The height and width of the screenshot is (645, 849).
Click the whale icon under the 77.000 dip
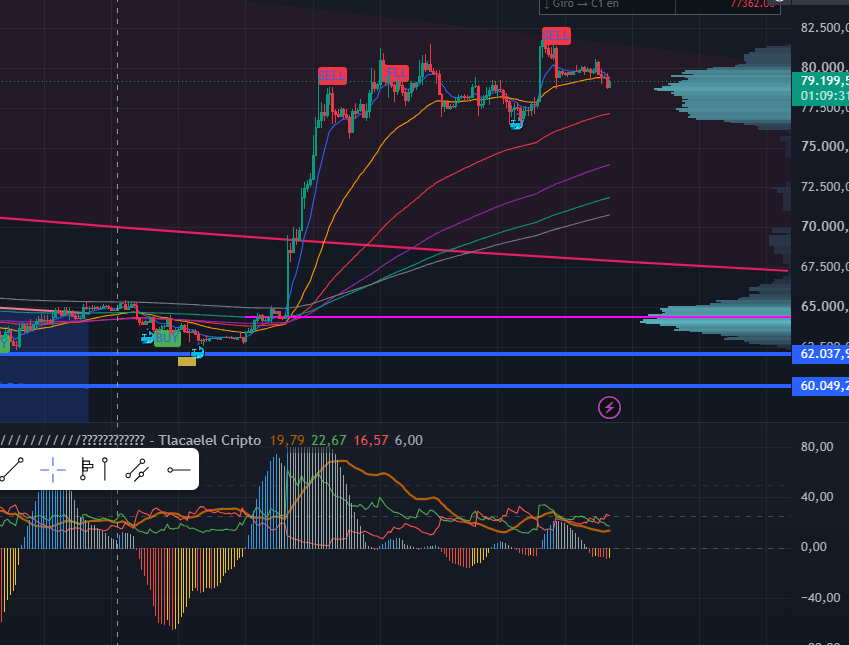[516, 125]
